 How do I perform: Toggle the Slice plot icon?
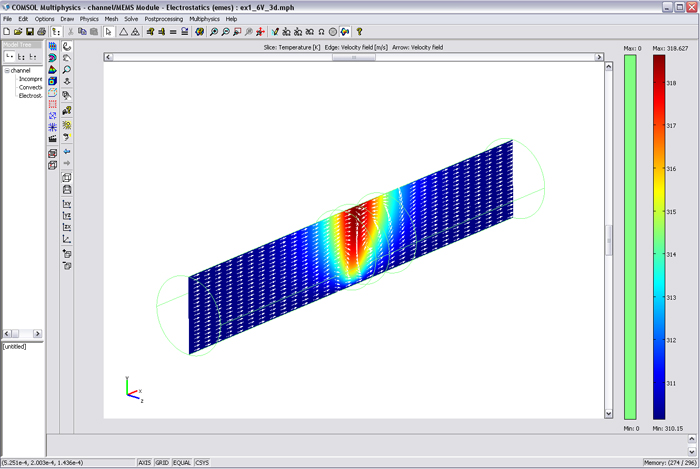pos(52,46)
